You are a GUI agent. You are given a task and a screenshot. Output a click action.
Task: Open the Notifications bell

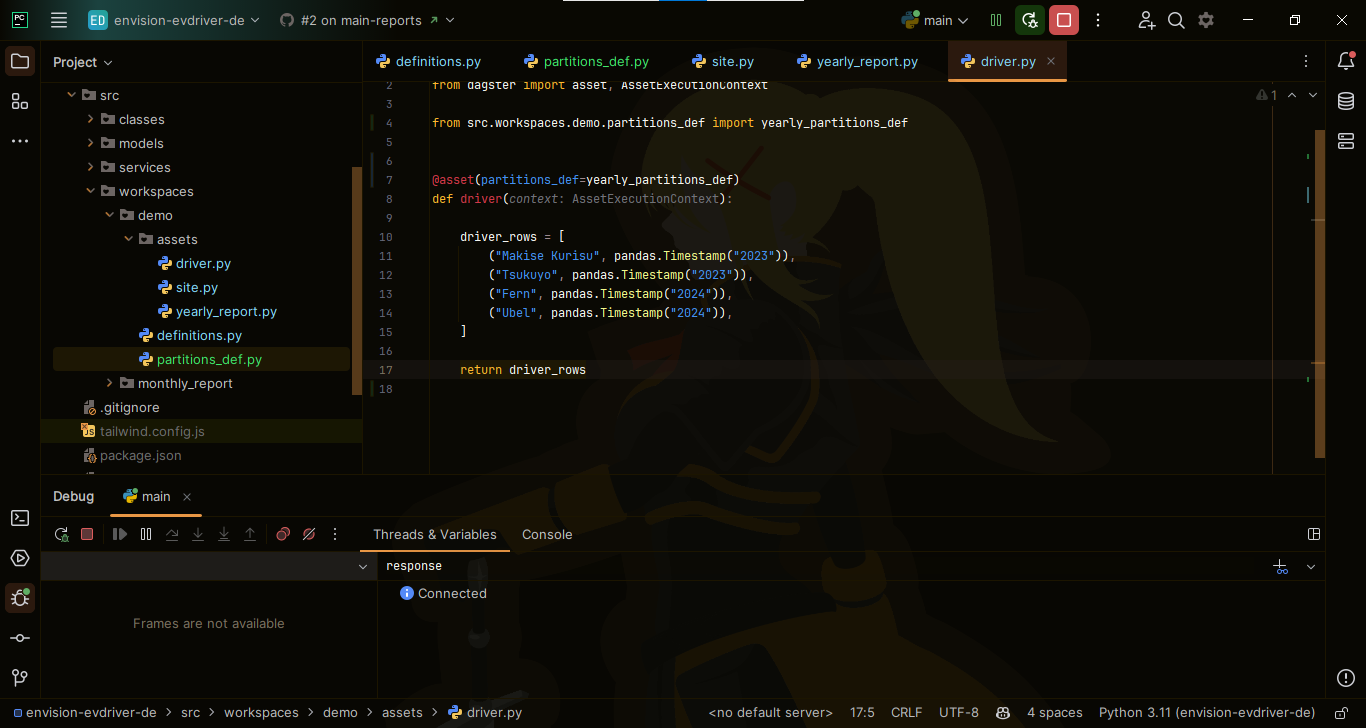tap(1346, 61)
